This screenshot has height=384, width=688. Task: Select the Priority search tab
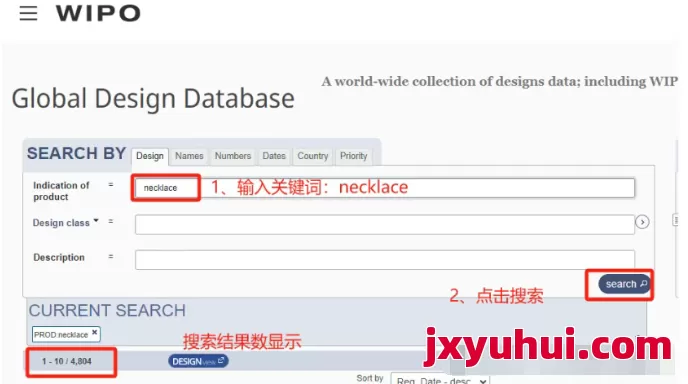[354, 156]
